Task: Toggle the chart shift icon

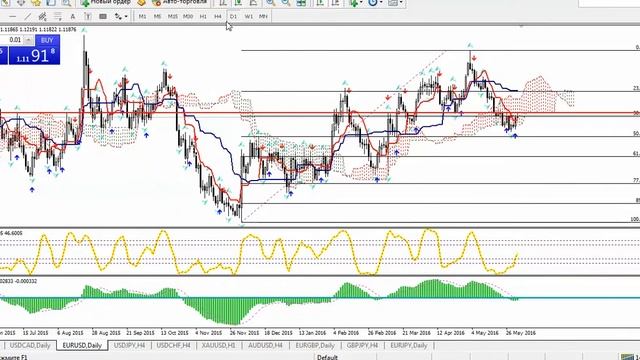Action: (x=336, y=2)
